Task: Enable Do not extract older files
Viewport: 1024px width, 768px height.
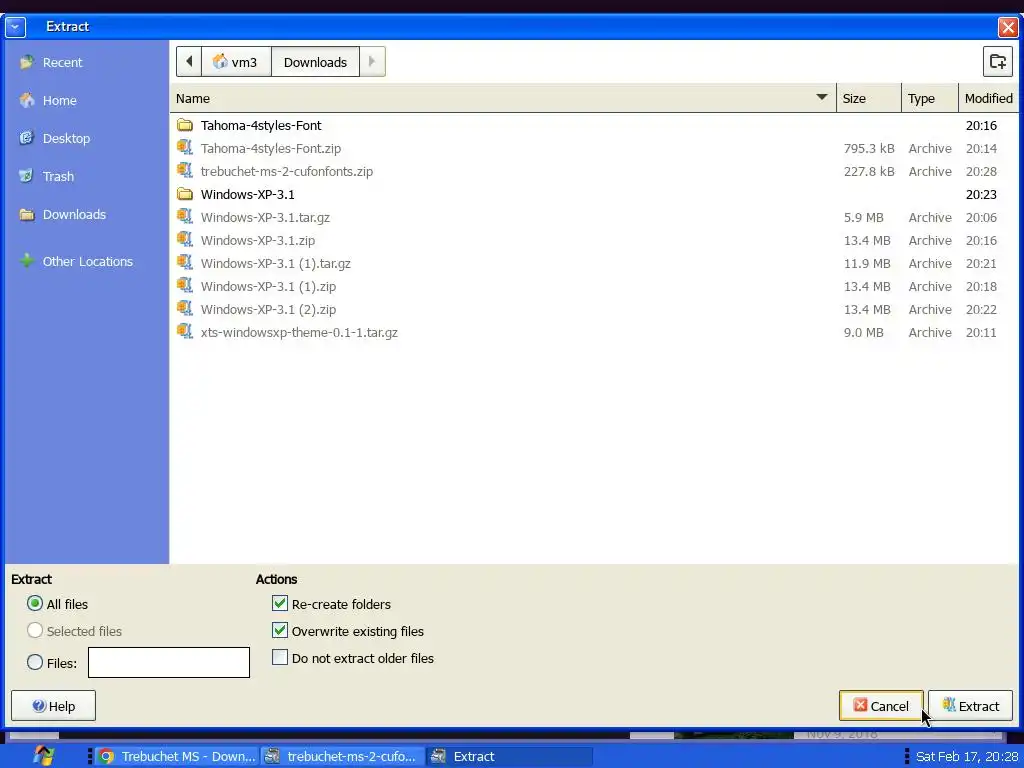Action: [x=280, y=657]
